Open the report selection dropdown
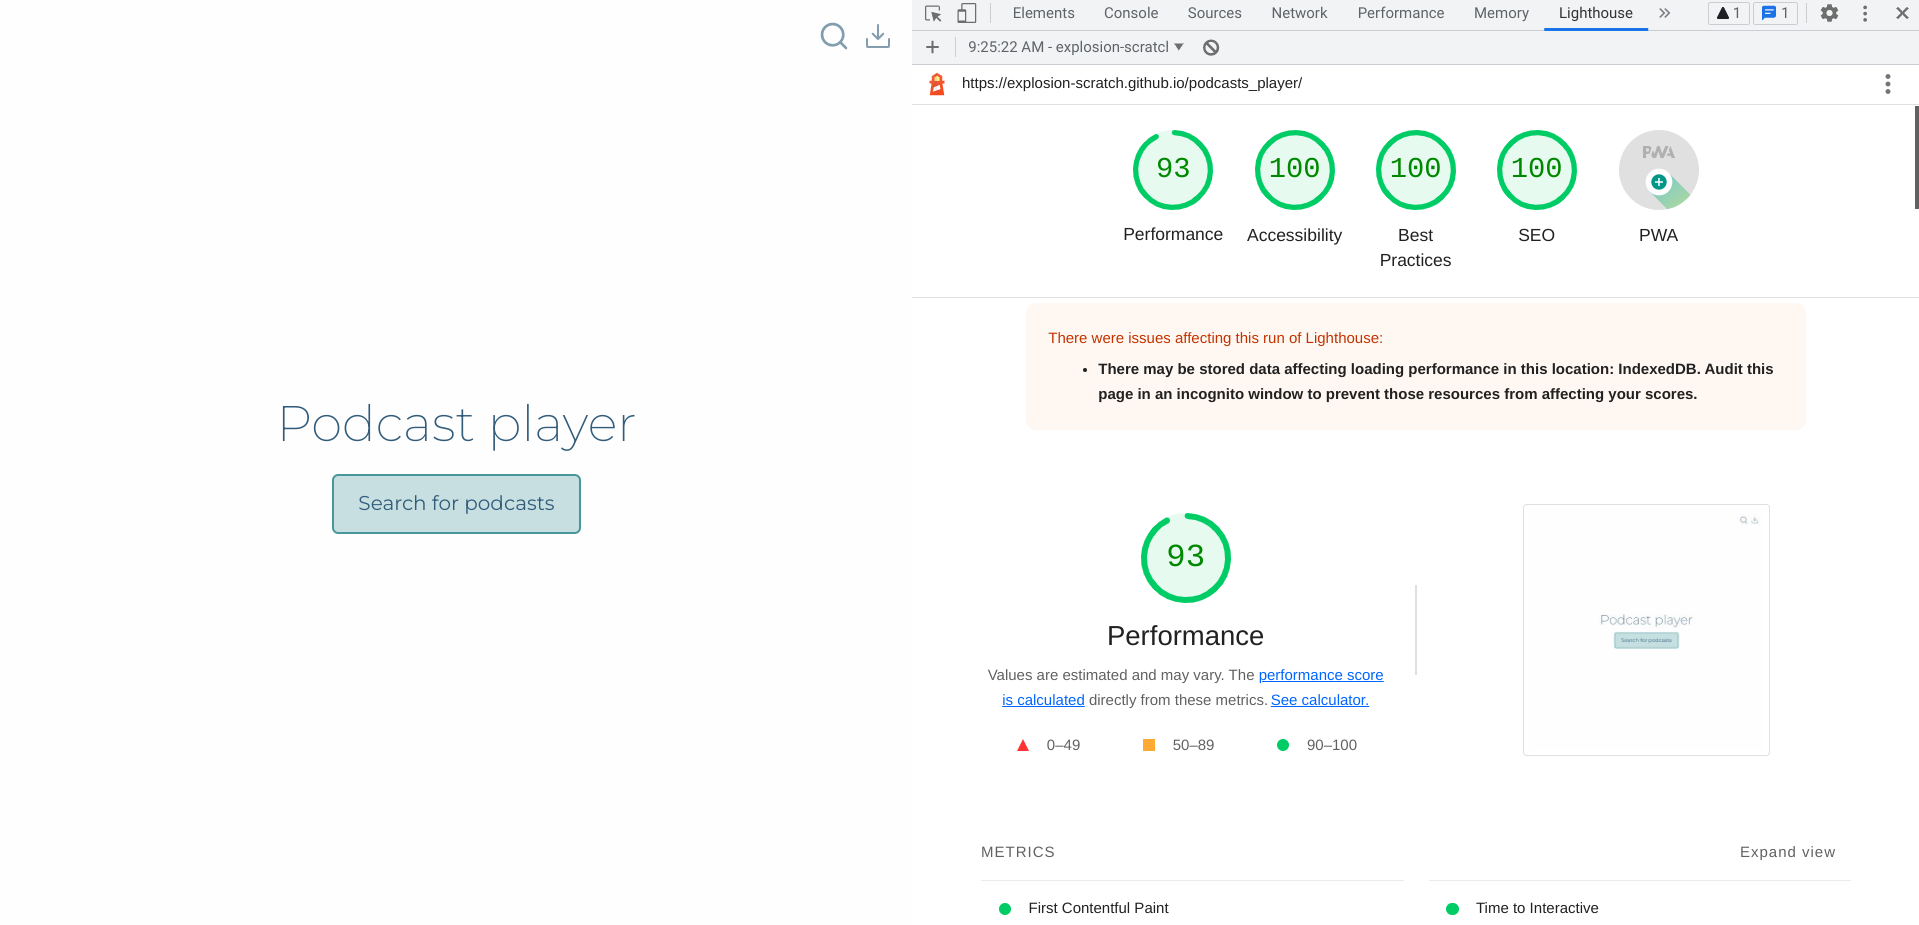Screen dimensions: 1919x925 (x=1075, y=47)
